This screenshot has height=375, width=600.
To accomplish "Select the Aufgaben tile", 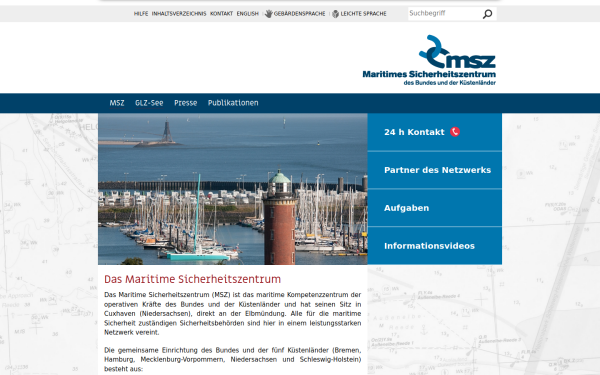I will pos(435,208).
